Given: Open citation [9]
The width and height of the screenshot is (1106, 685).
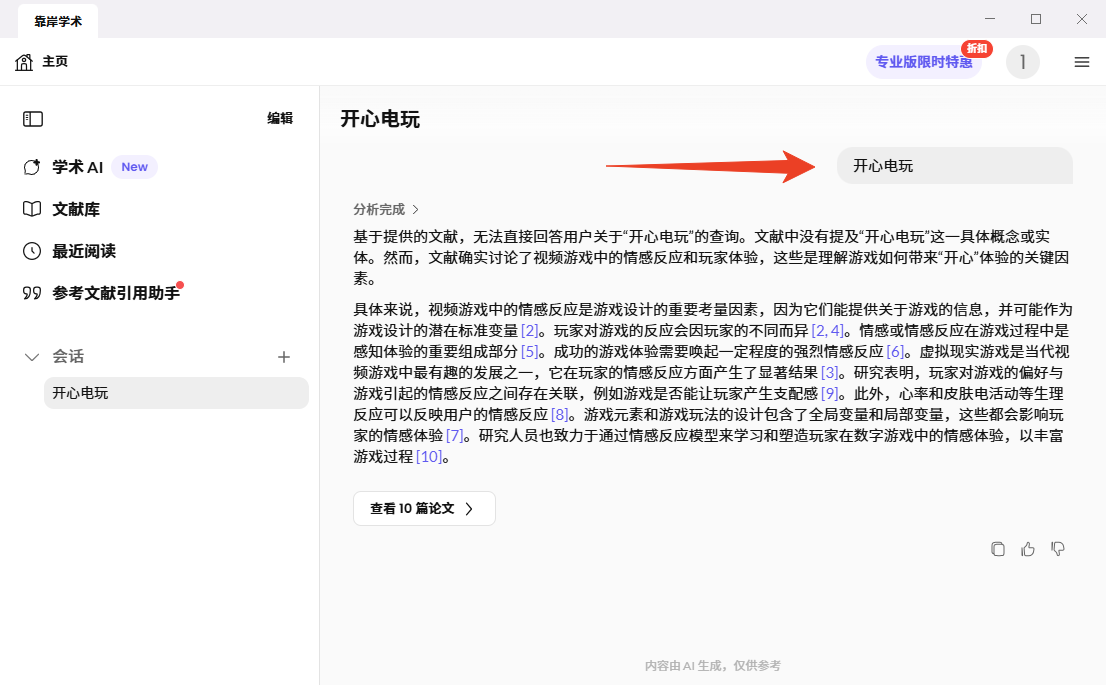Looking at the screenshot, I should [830, 394].
